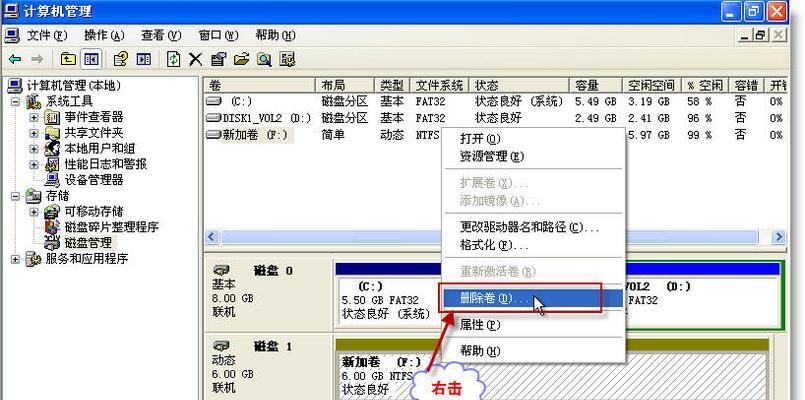805x400 pixels.
Task: Click the 容量 column header
Action: [596, 85]
